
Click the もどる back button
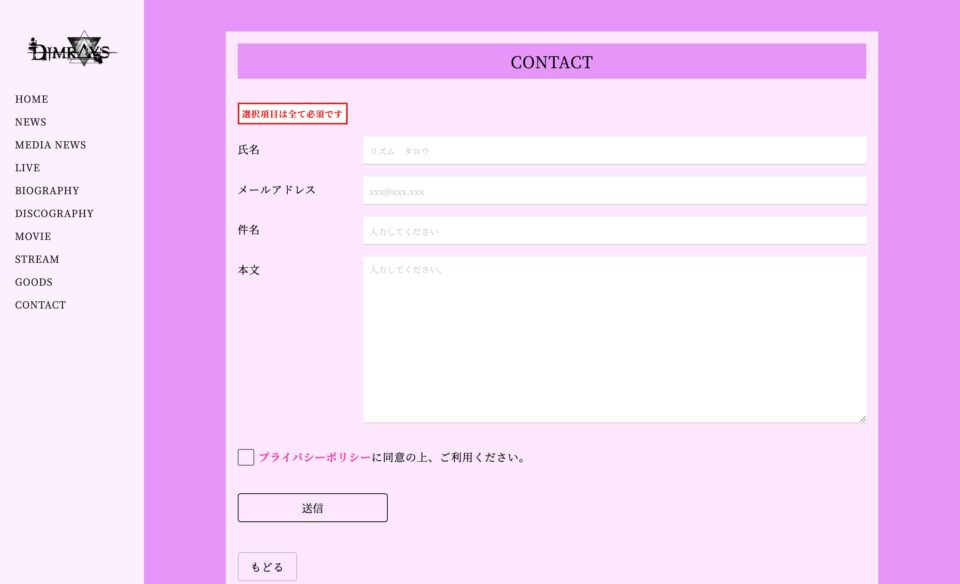coord(266,566)
